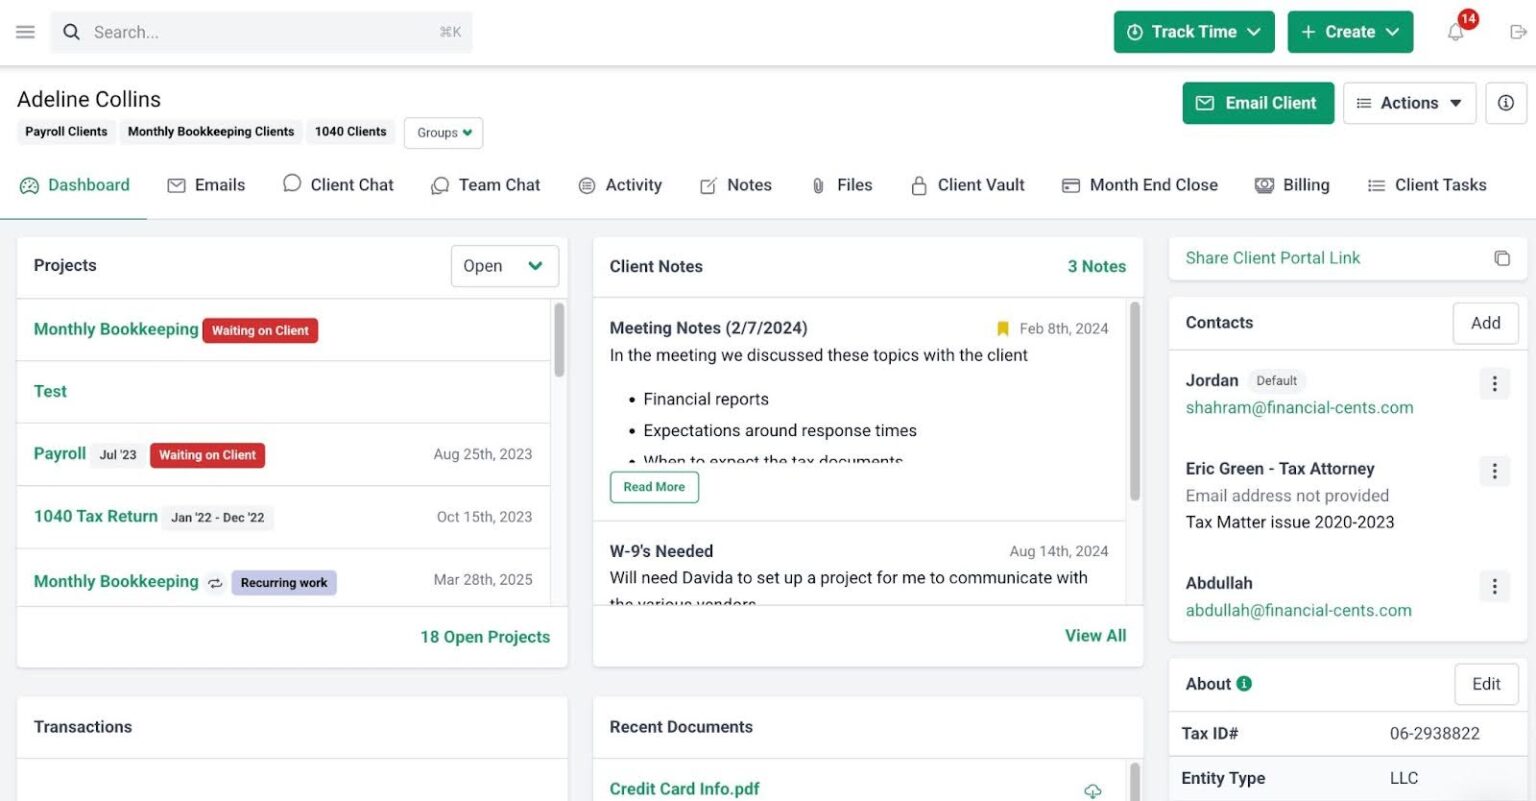The width and height of the screenshot is (1536, 801).
Task: Click the Projects list scrollbar
Action: click(x=559, y=340)
